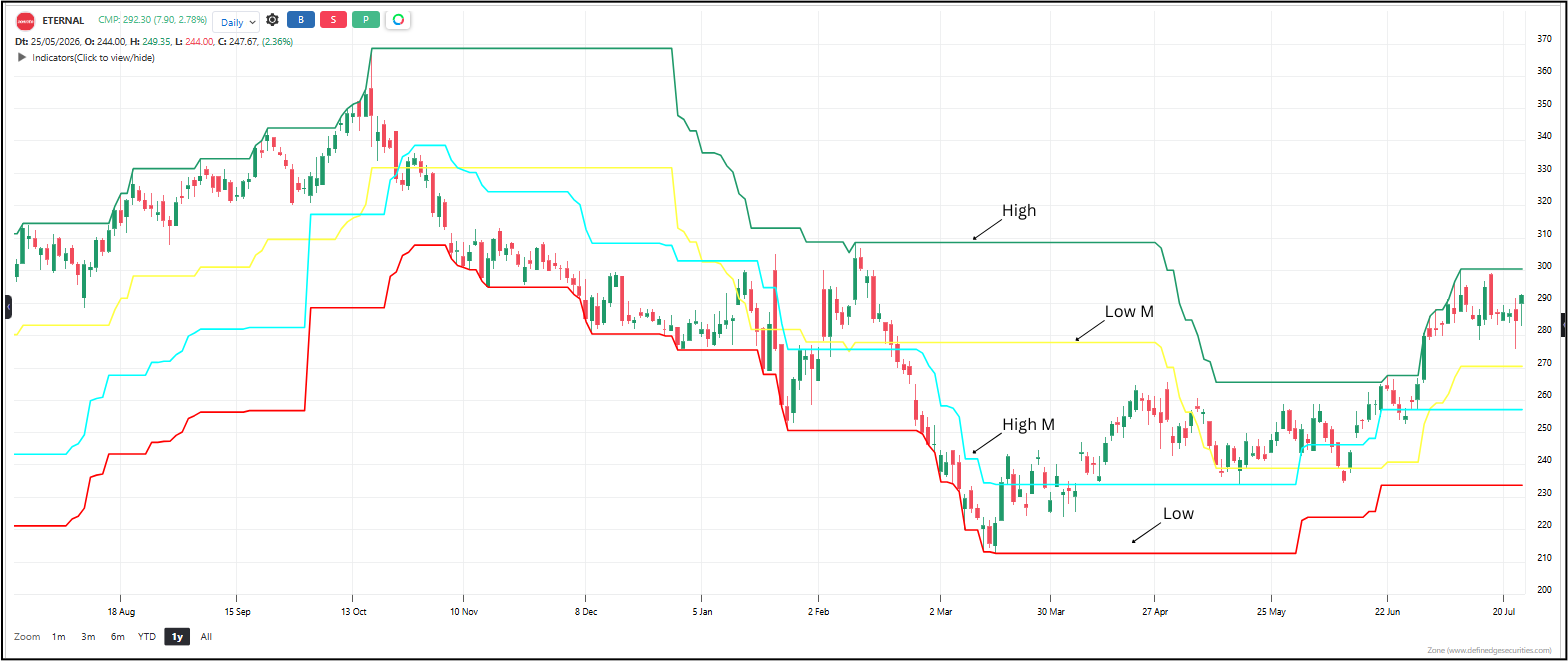1568x661 pixels.
Task: Click the left edge panel collapse handle
Action: pyautogui.click(x=8, y=307)
